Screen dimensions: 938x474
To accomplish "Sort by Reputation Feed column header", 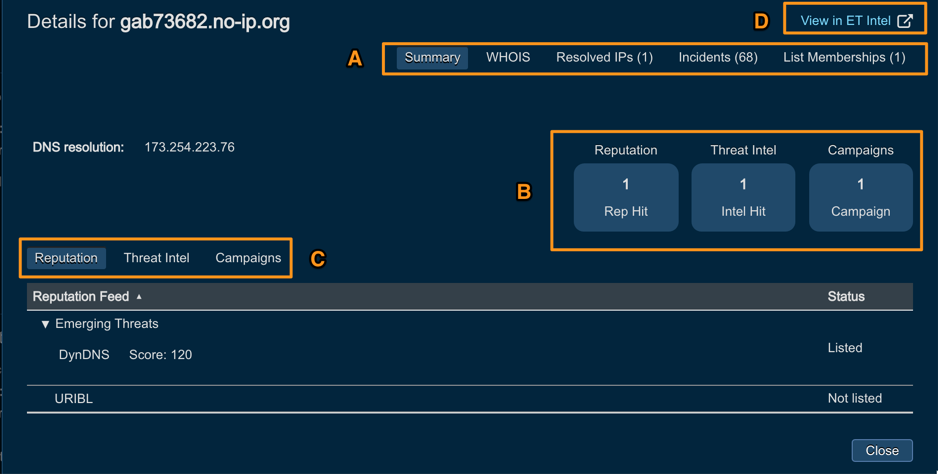I will tap(81, 297).
